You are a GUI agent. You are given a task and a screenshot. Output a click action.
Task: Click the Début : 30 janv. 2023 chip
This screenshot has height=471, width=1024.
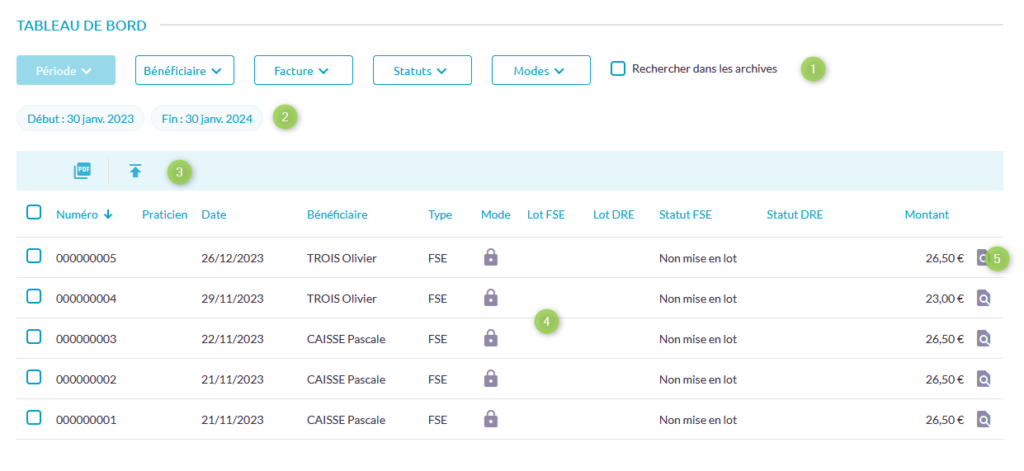[x=81, y=118]
